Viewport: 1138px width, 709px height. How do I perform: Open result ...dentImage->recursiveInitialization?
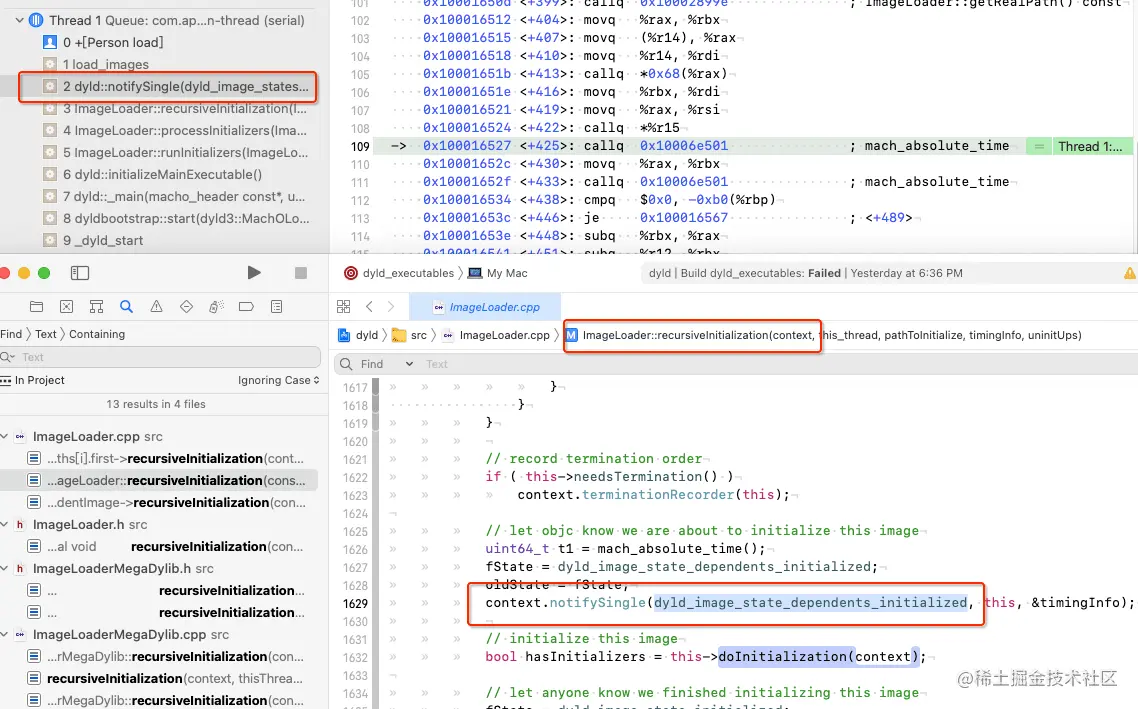[164, 502]
